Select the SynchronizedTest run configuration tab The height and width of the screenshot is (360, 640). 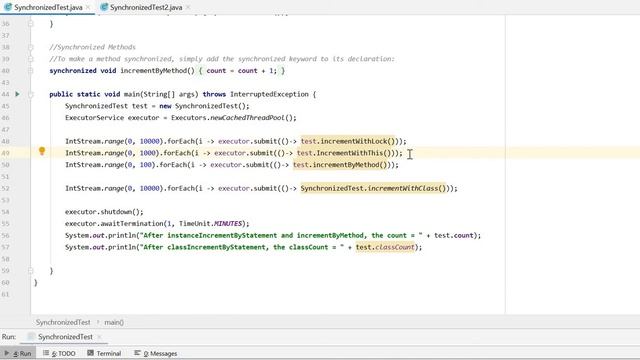(64, 337)
